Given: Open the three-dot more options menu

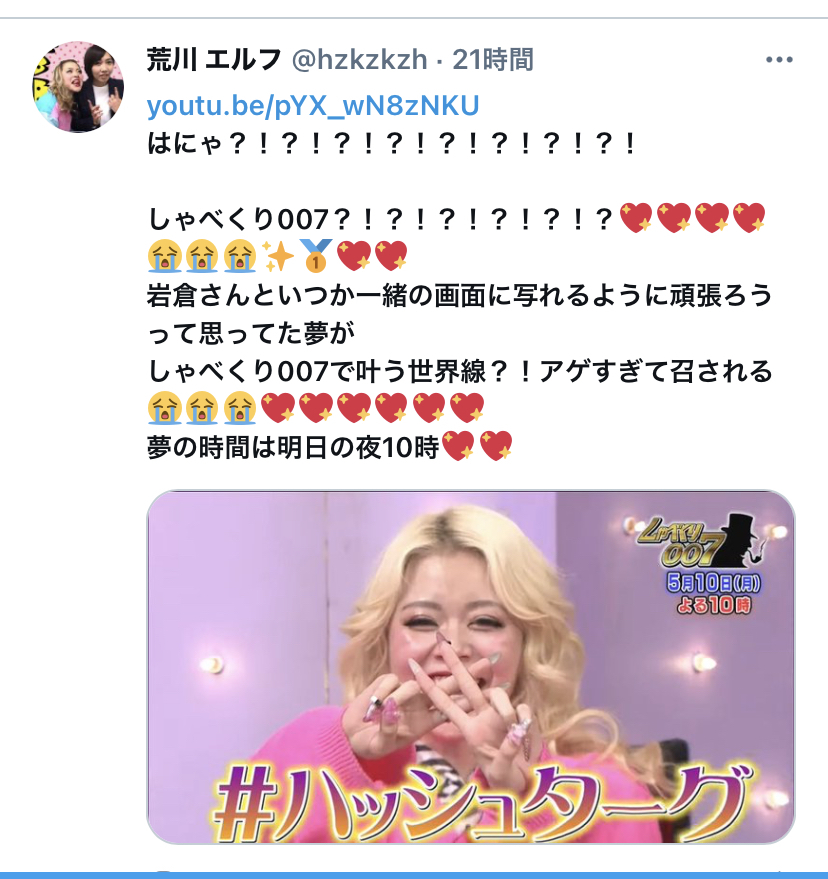Looking at the screenshot, I should [x=779, y=59].
